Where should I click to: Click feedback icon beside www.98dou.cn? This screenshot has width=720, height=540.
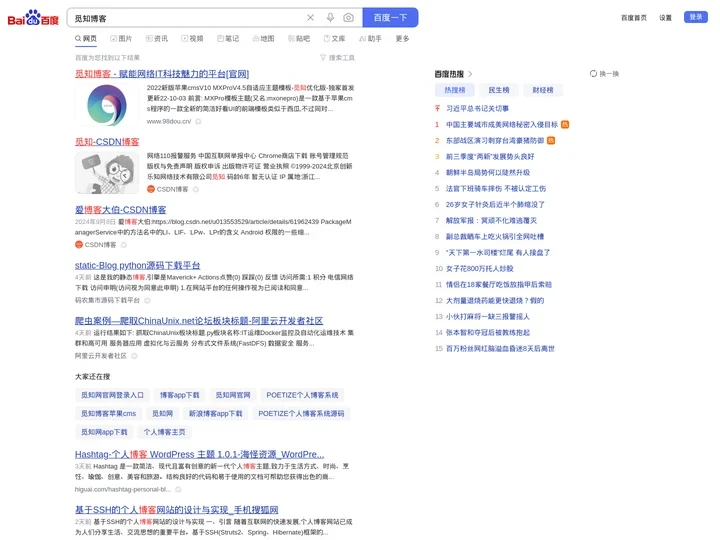pyautogui.click(x=198, y=122)
